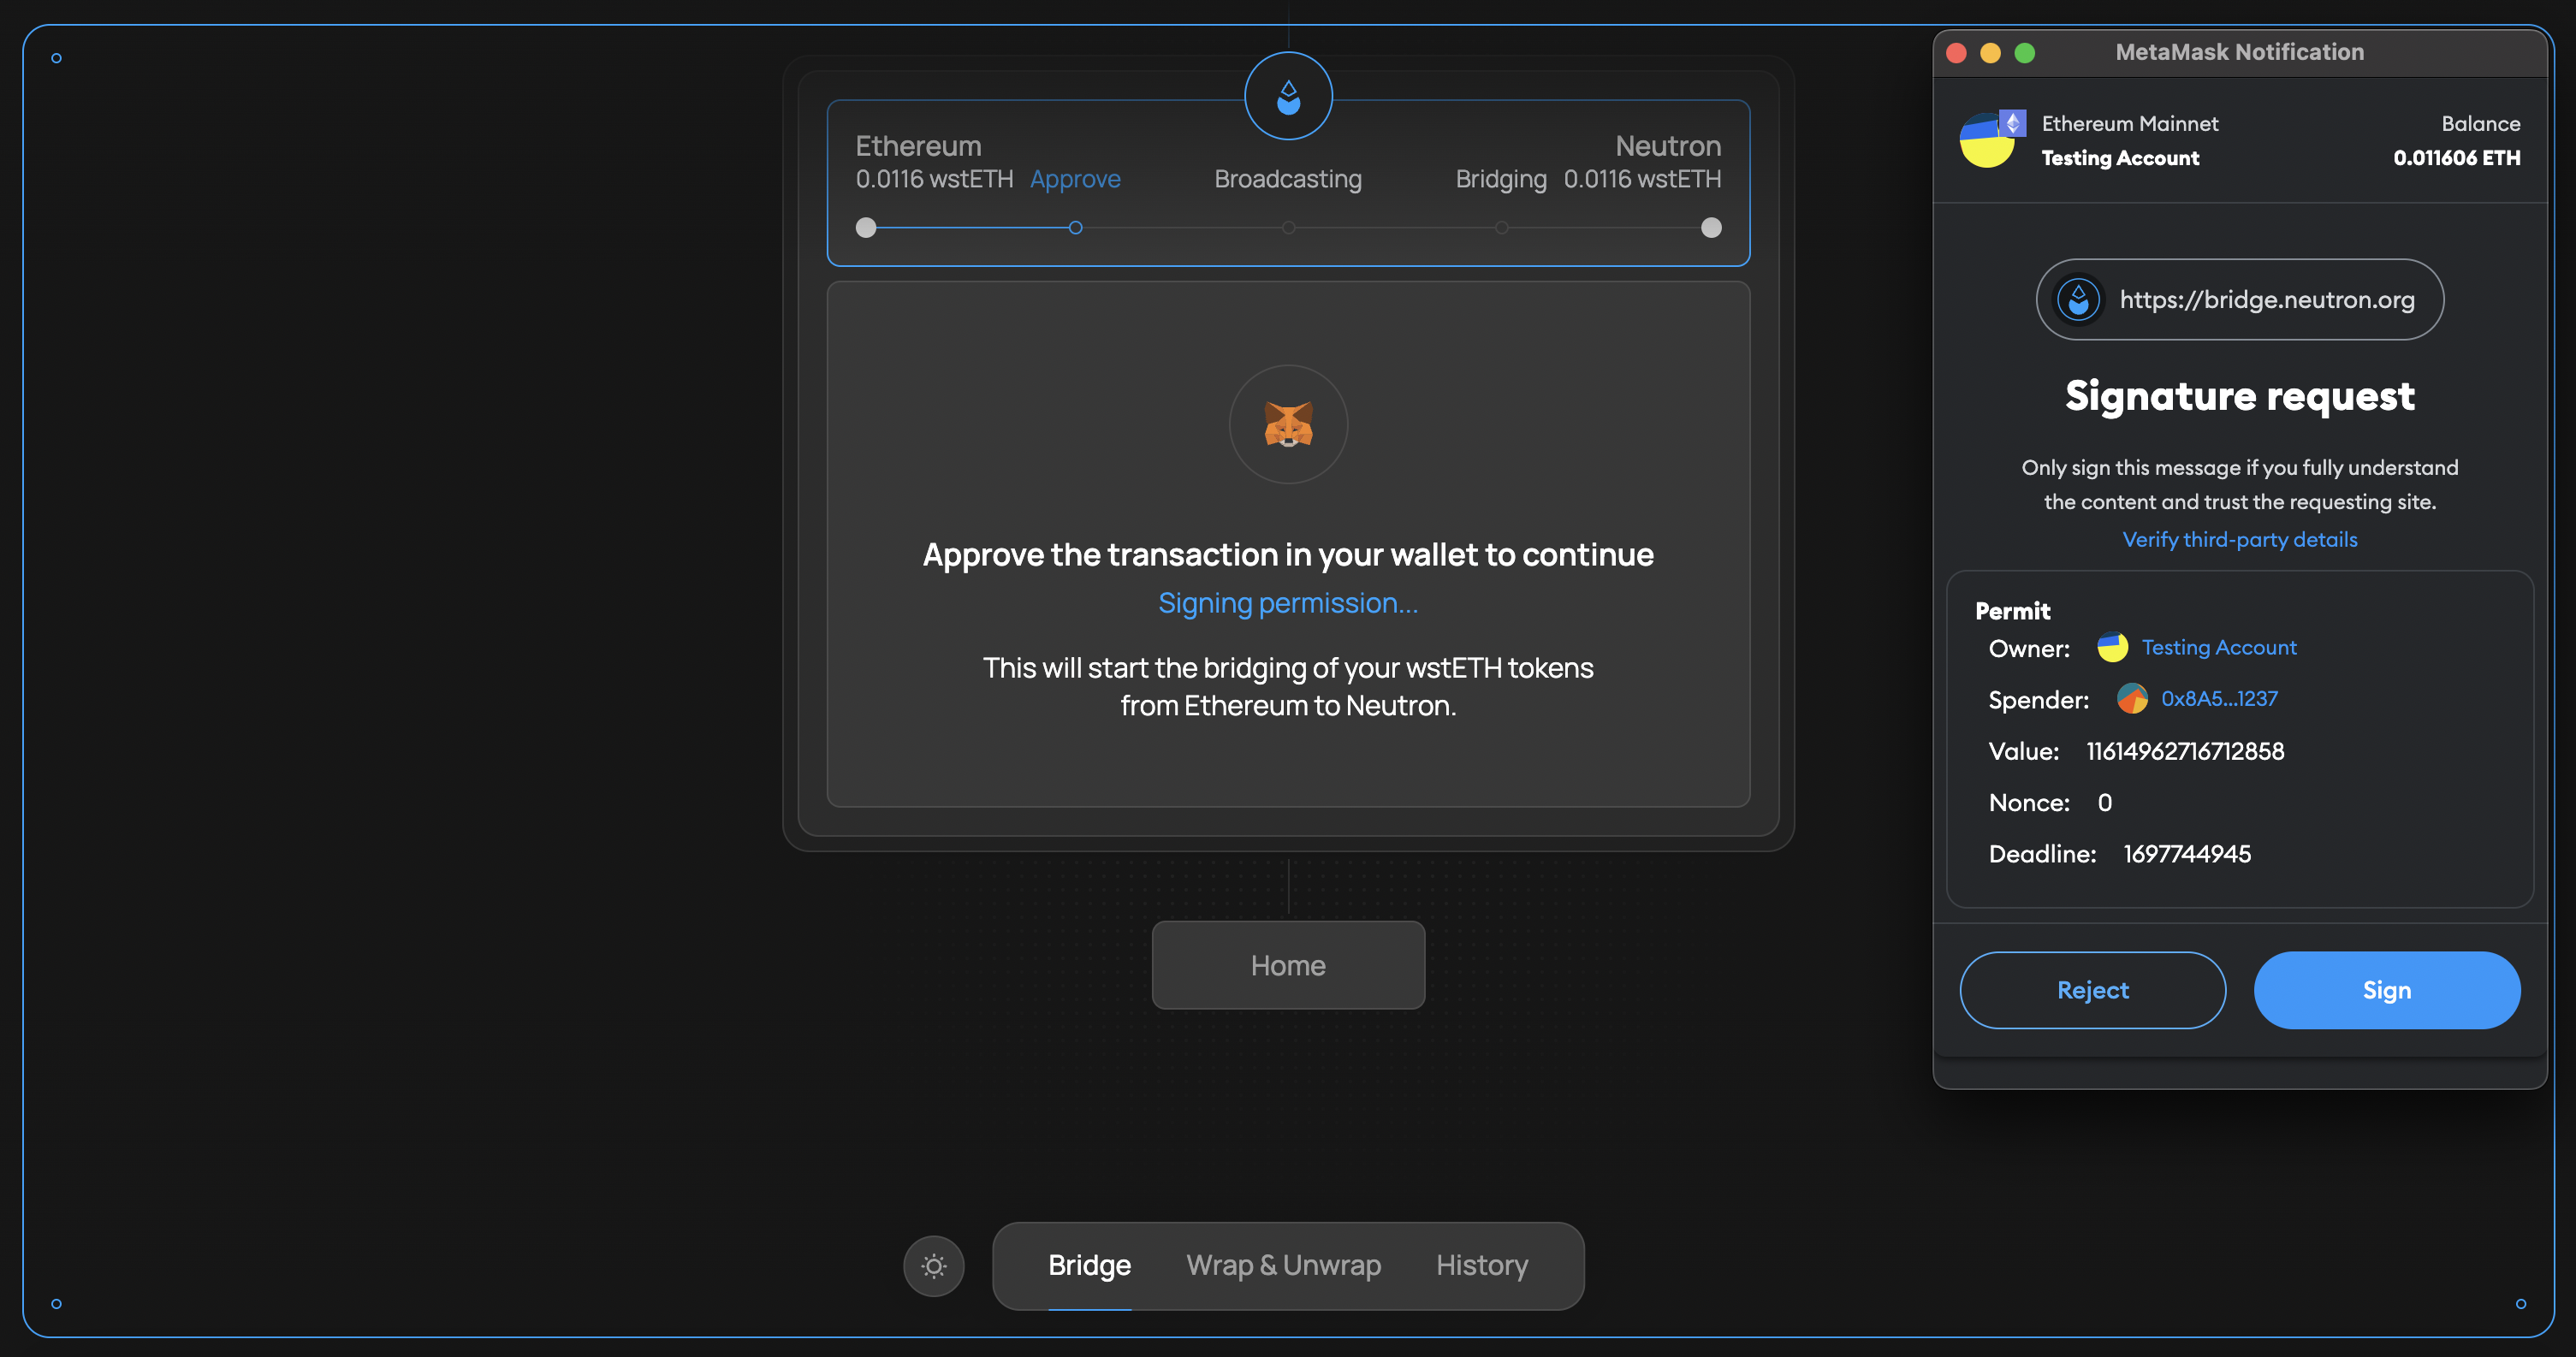Switch to the History tab
2576x1357 pixels.
[x=1481, y=1266]
